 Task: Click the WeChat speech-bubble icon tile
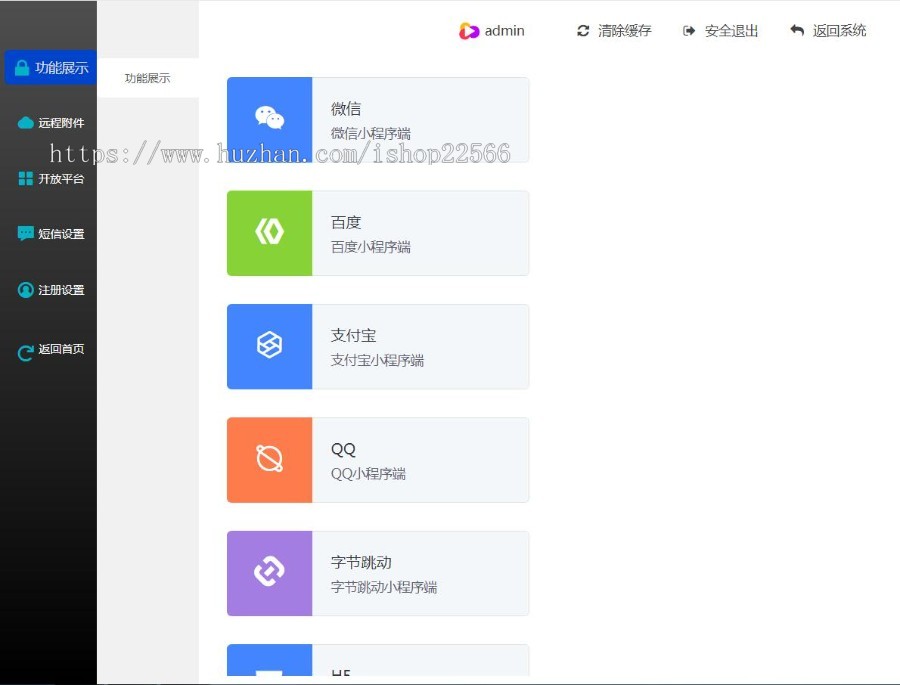click(269, 119)
